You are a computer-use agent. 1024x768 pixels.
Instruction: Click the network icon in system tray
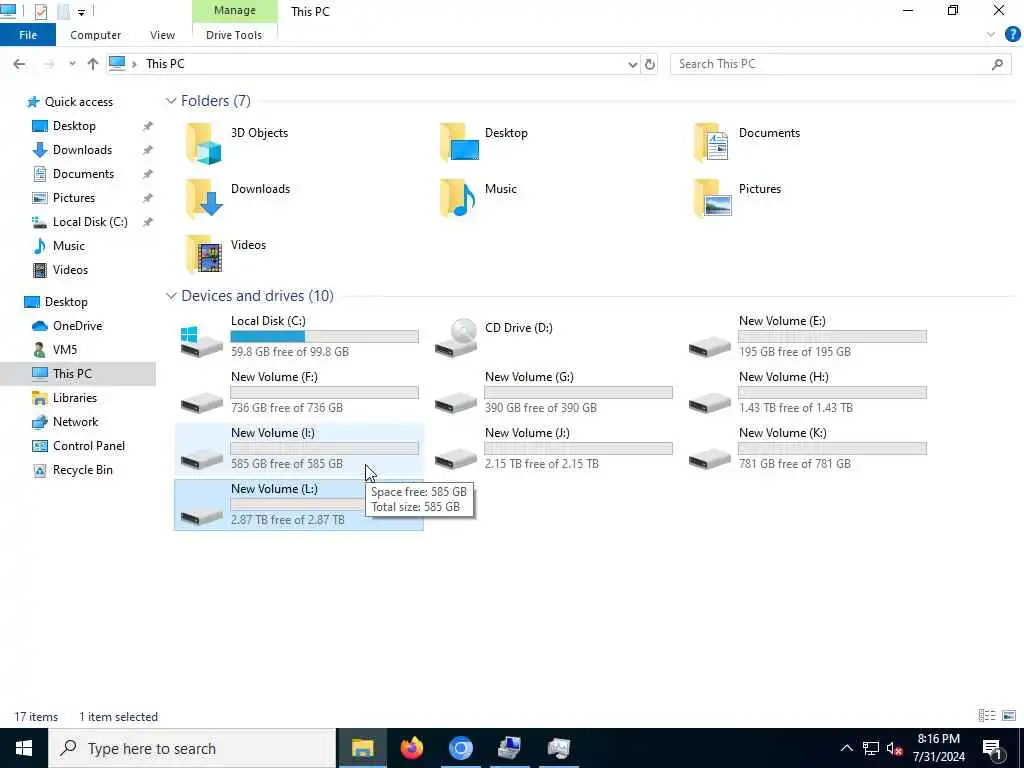(871, 748)
